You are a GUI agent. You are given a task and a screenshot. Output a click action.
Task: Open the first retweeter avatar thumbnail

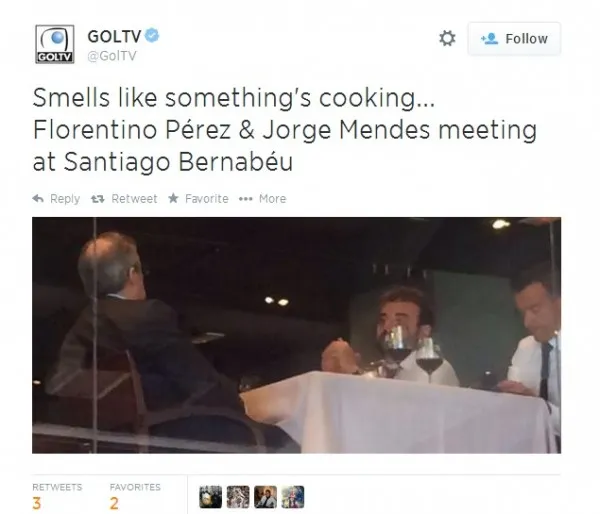pos(210,497)
